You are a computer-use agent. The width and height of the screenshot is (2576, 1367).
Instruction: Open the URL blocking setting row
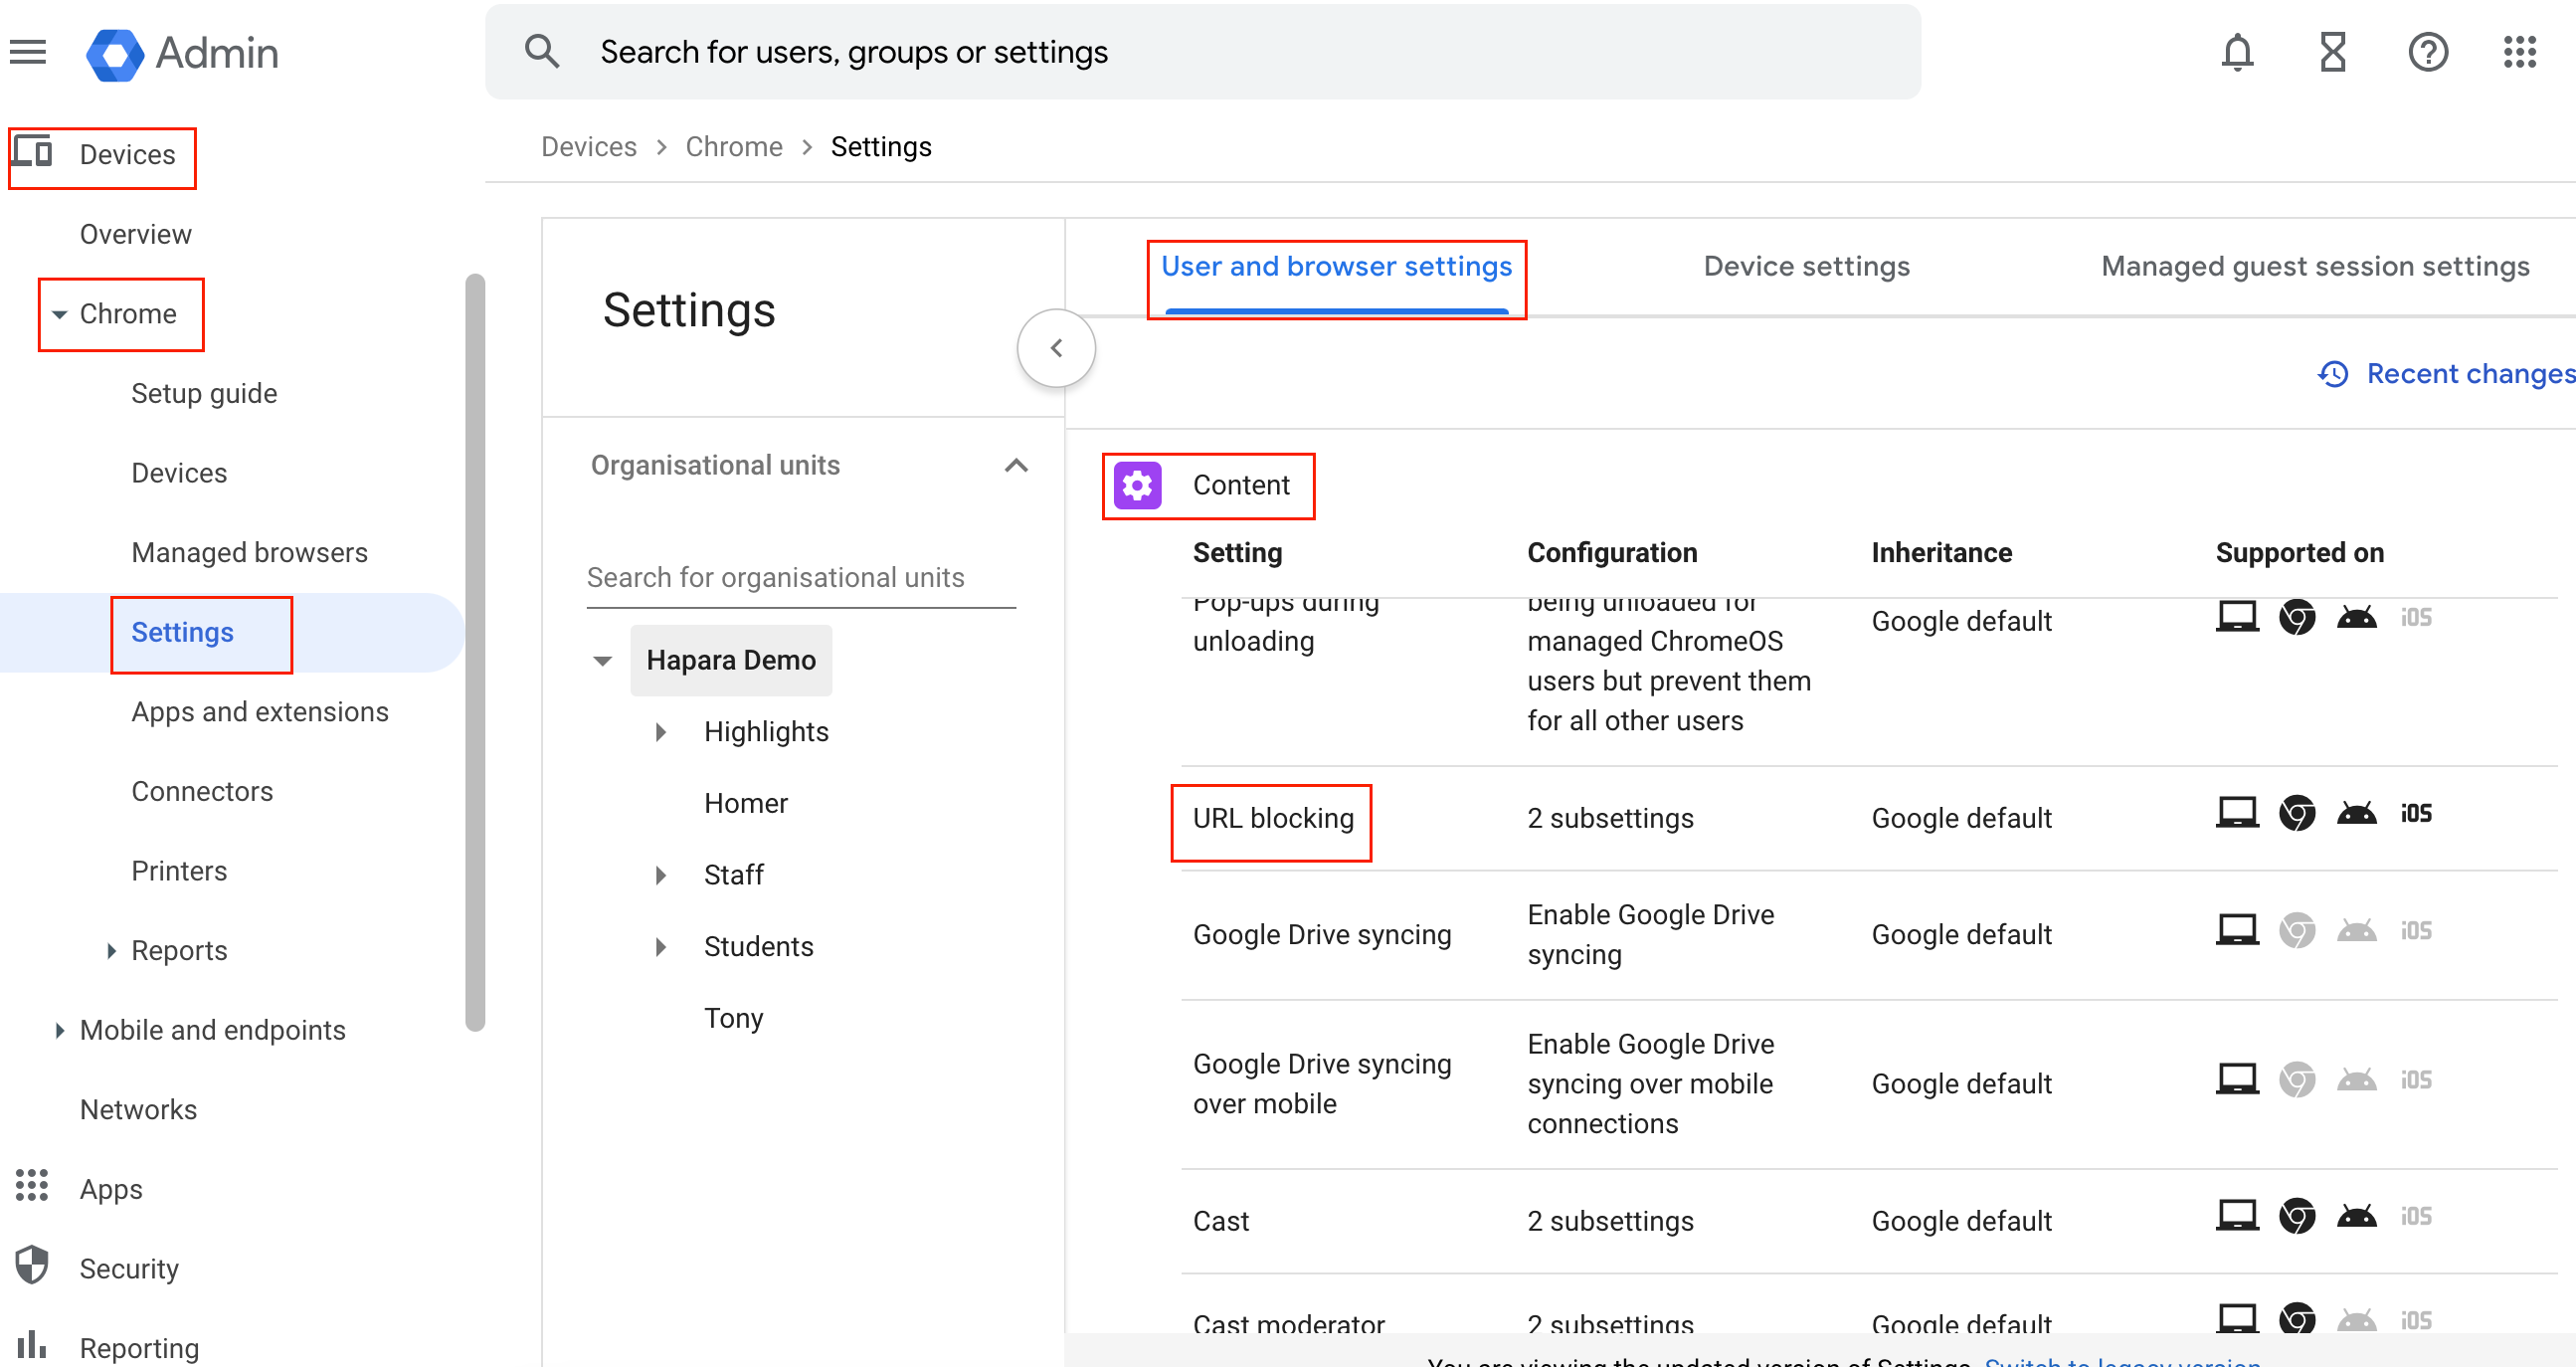pyautogui.click(x=1272, y=818)
